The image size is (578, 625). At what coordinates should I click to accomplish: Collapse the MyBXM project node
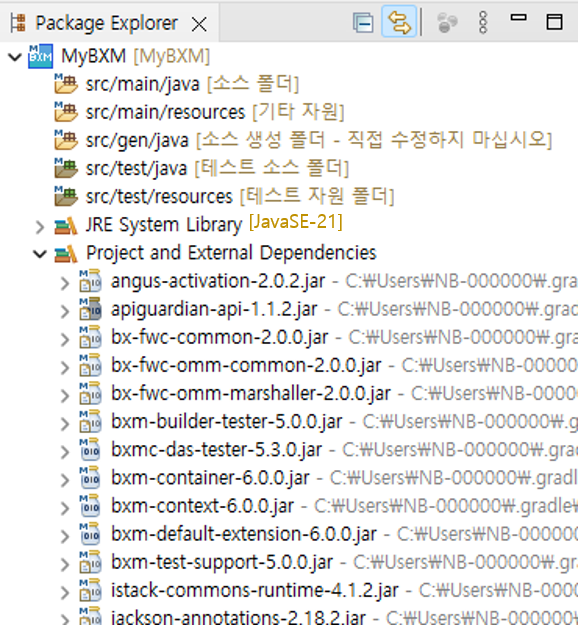point(15,57)
